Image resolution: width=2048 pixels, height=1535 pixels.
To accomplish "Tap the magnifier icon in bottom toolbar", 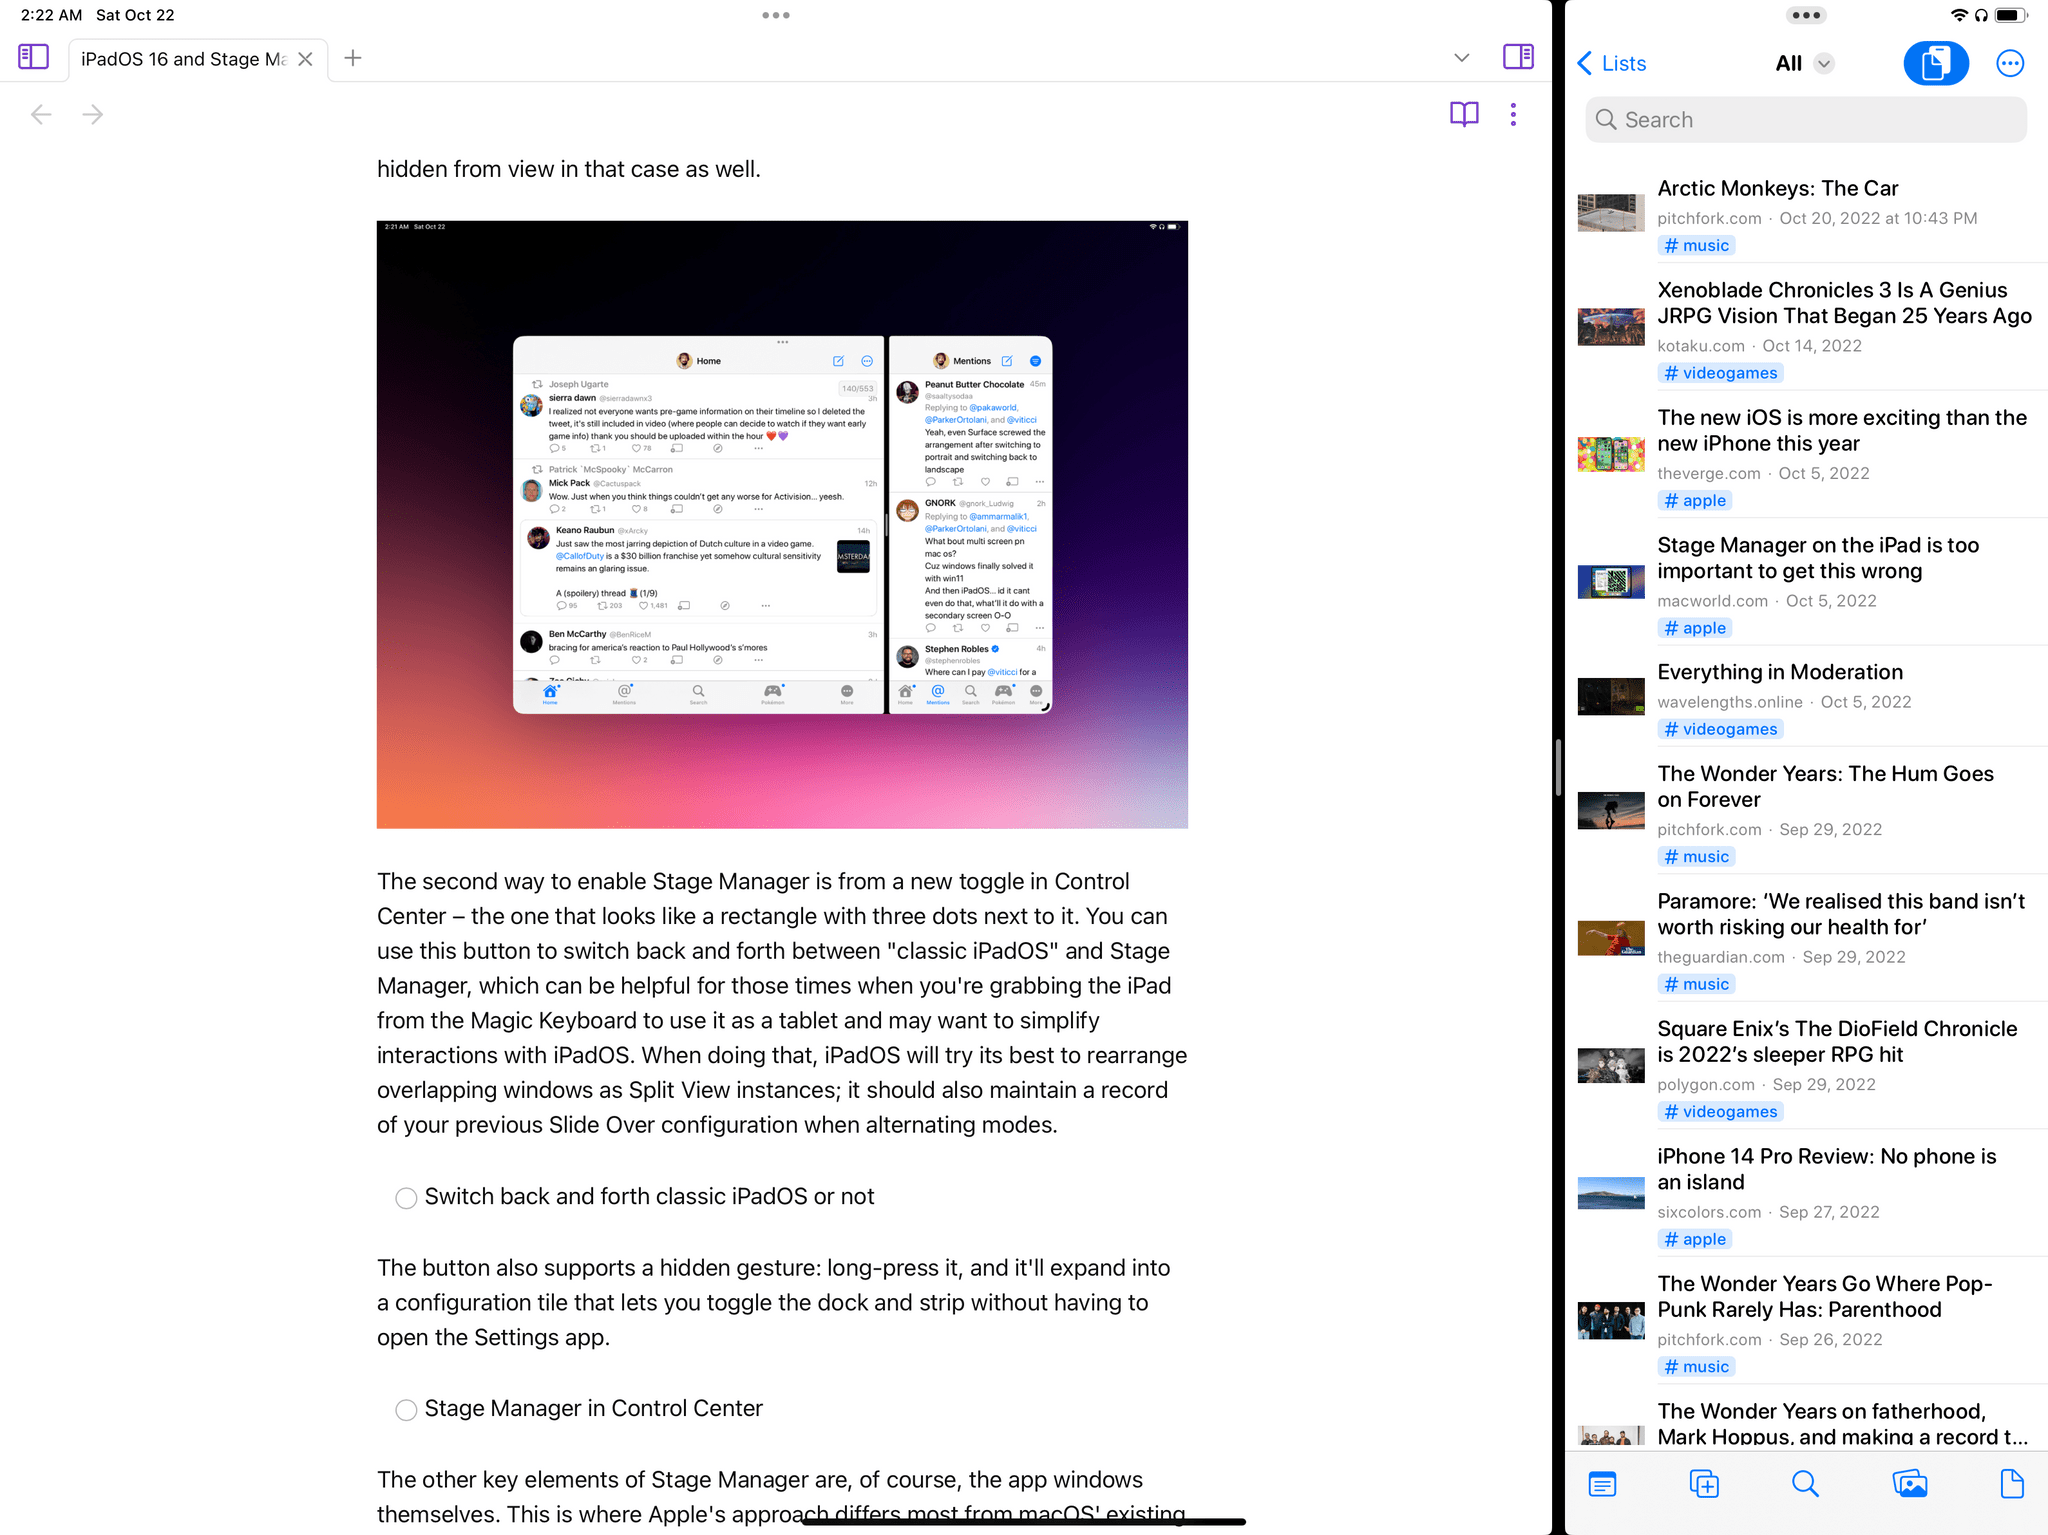I will 1805,1484.
